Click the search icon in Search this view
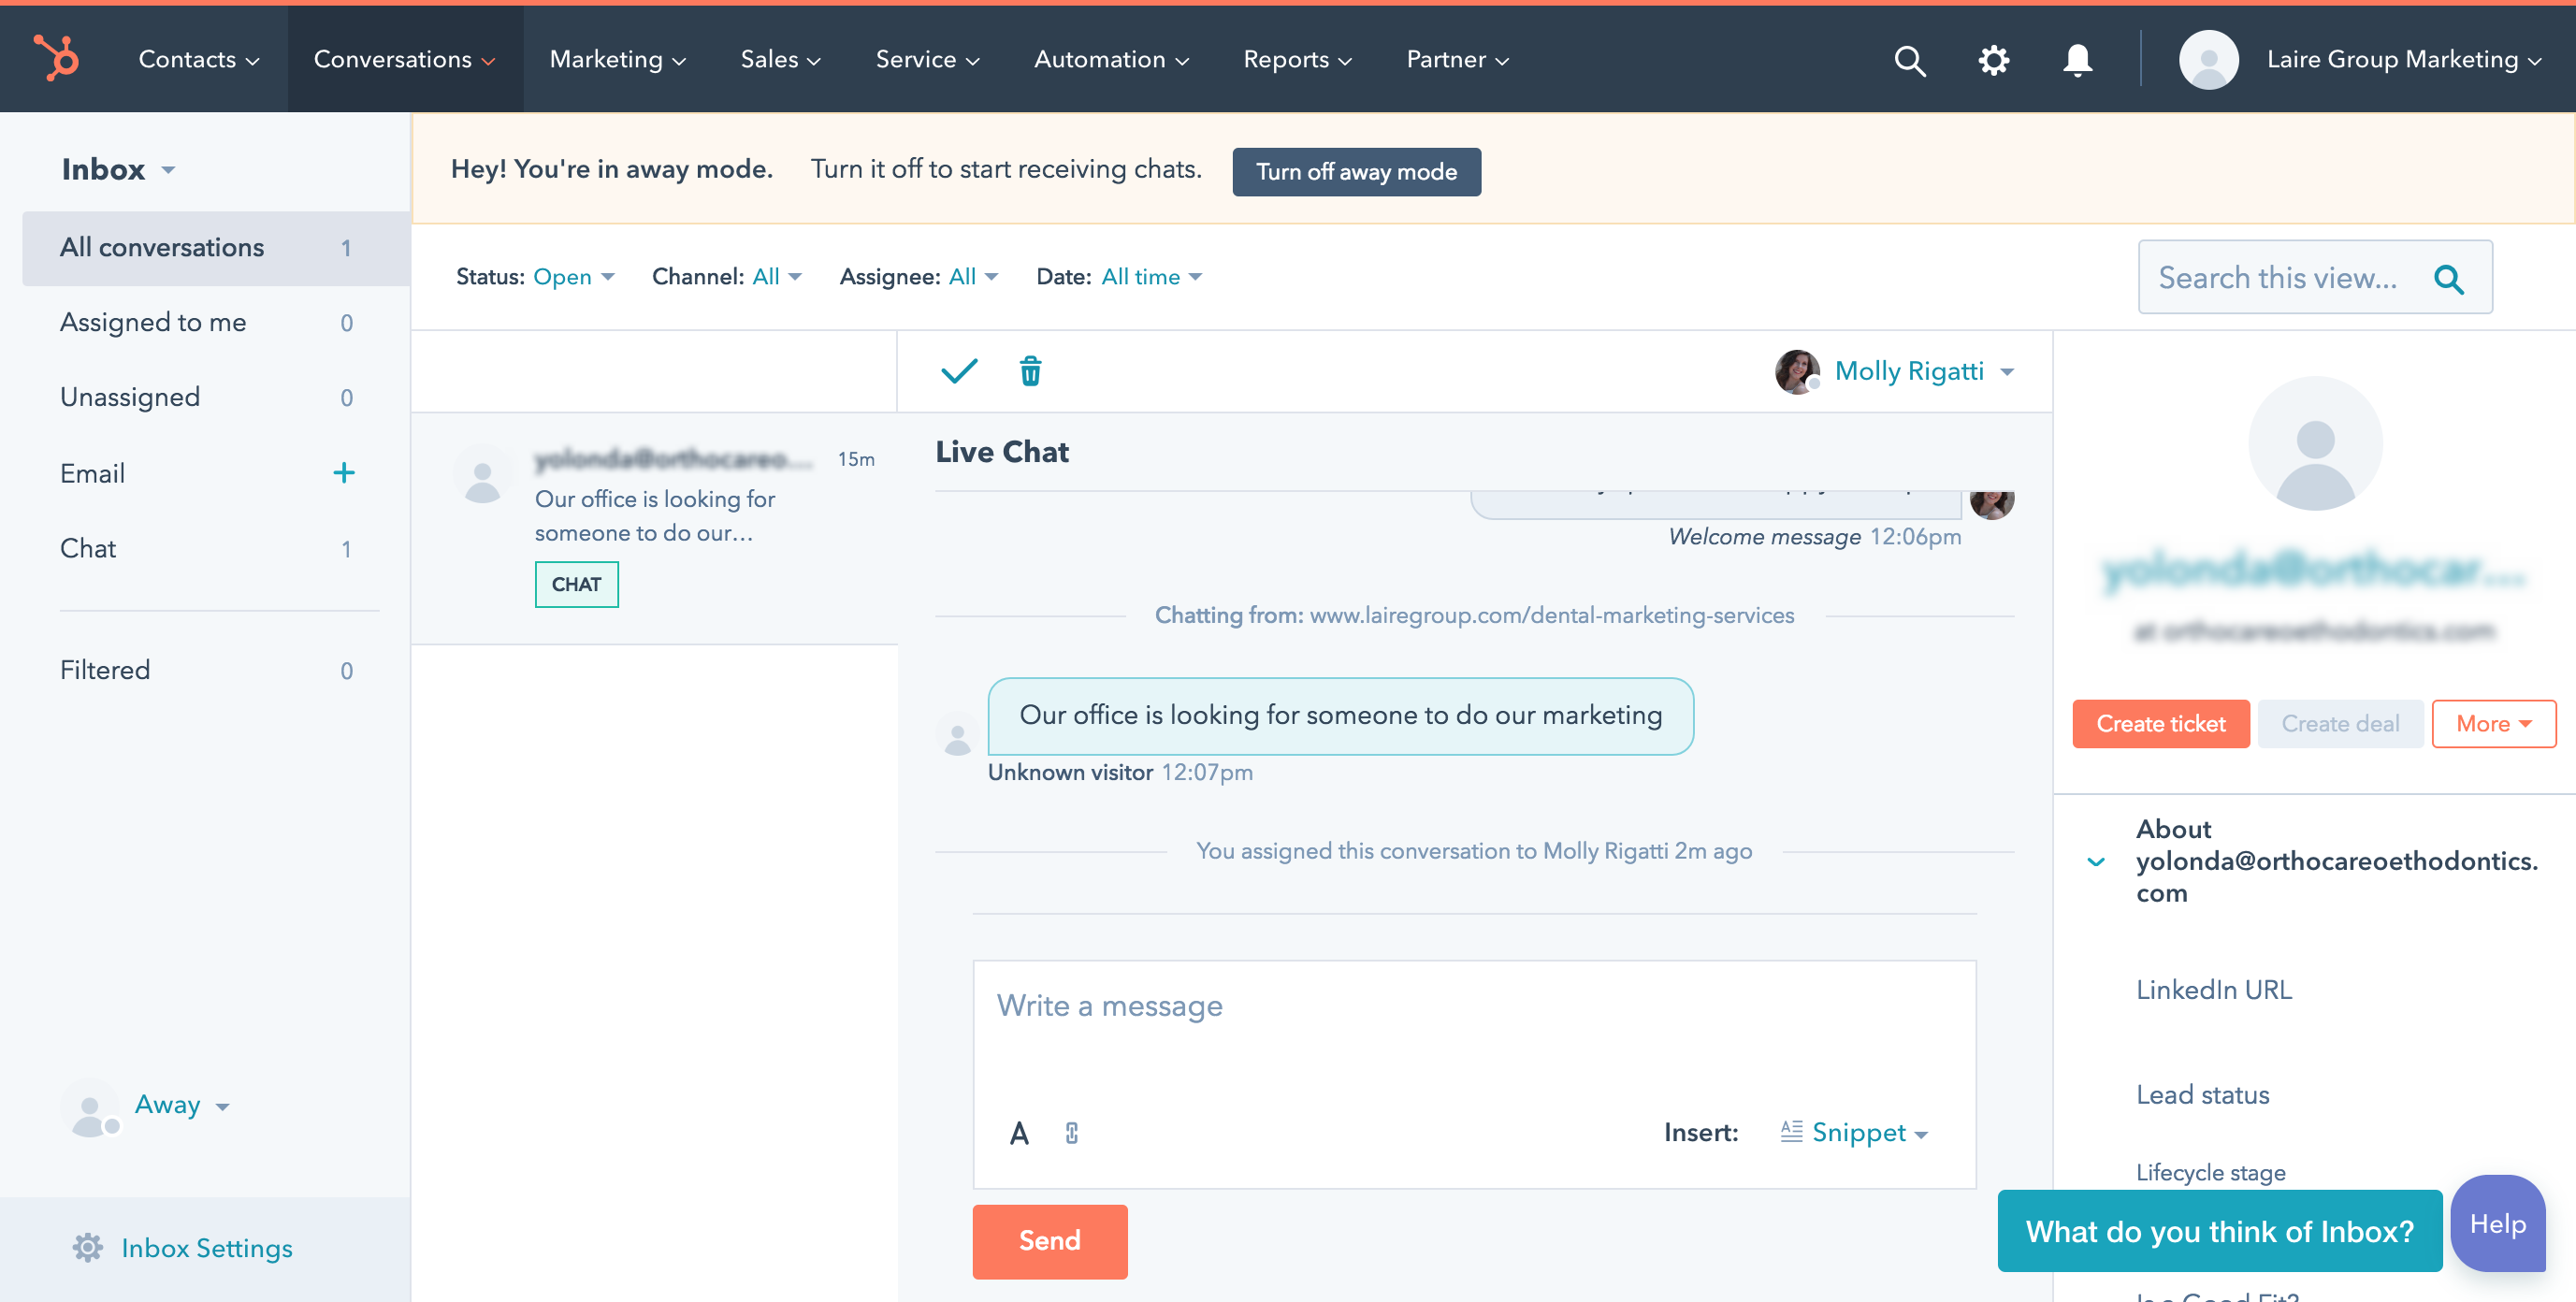This screenshot has height=1302, width=2576. click(x=2448, y=278)
